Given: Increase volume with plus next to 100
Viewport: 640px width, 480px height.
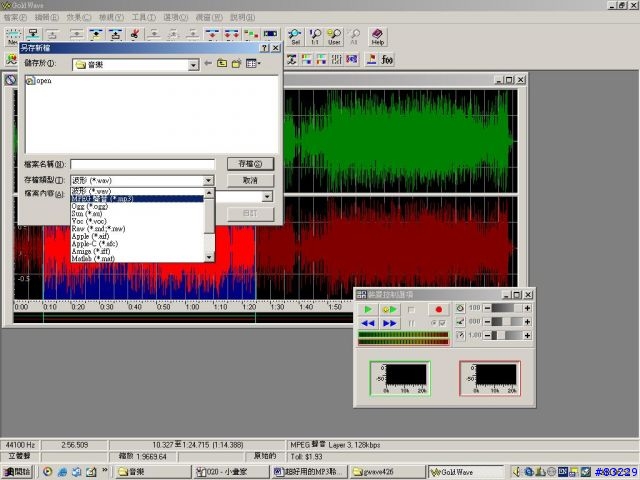Looking at the screenshot, I should [x=527, y=308].
